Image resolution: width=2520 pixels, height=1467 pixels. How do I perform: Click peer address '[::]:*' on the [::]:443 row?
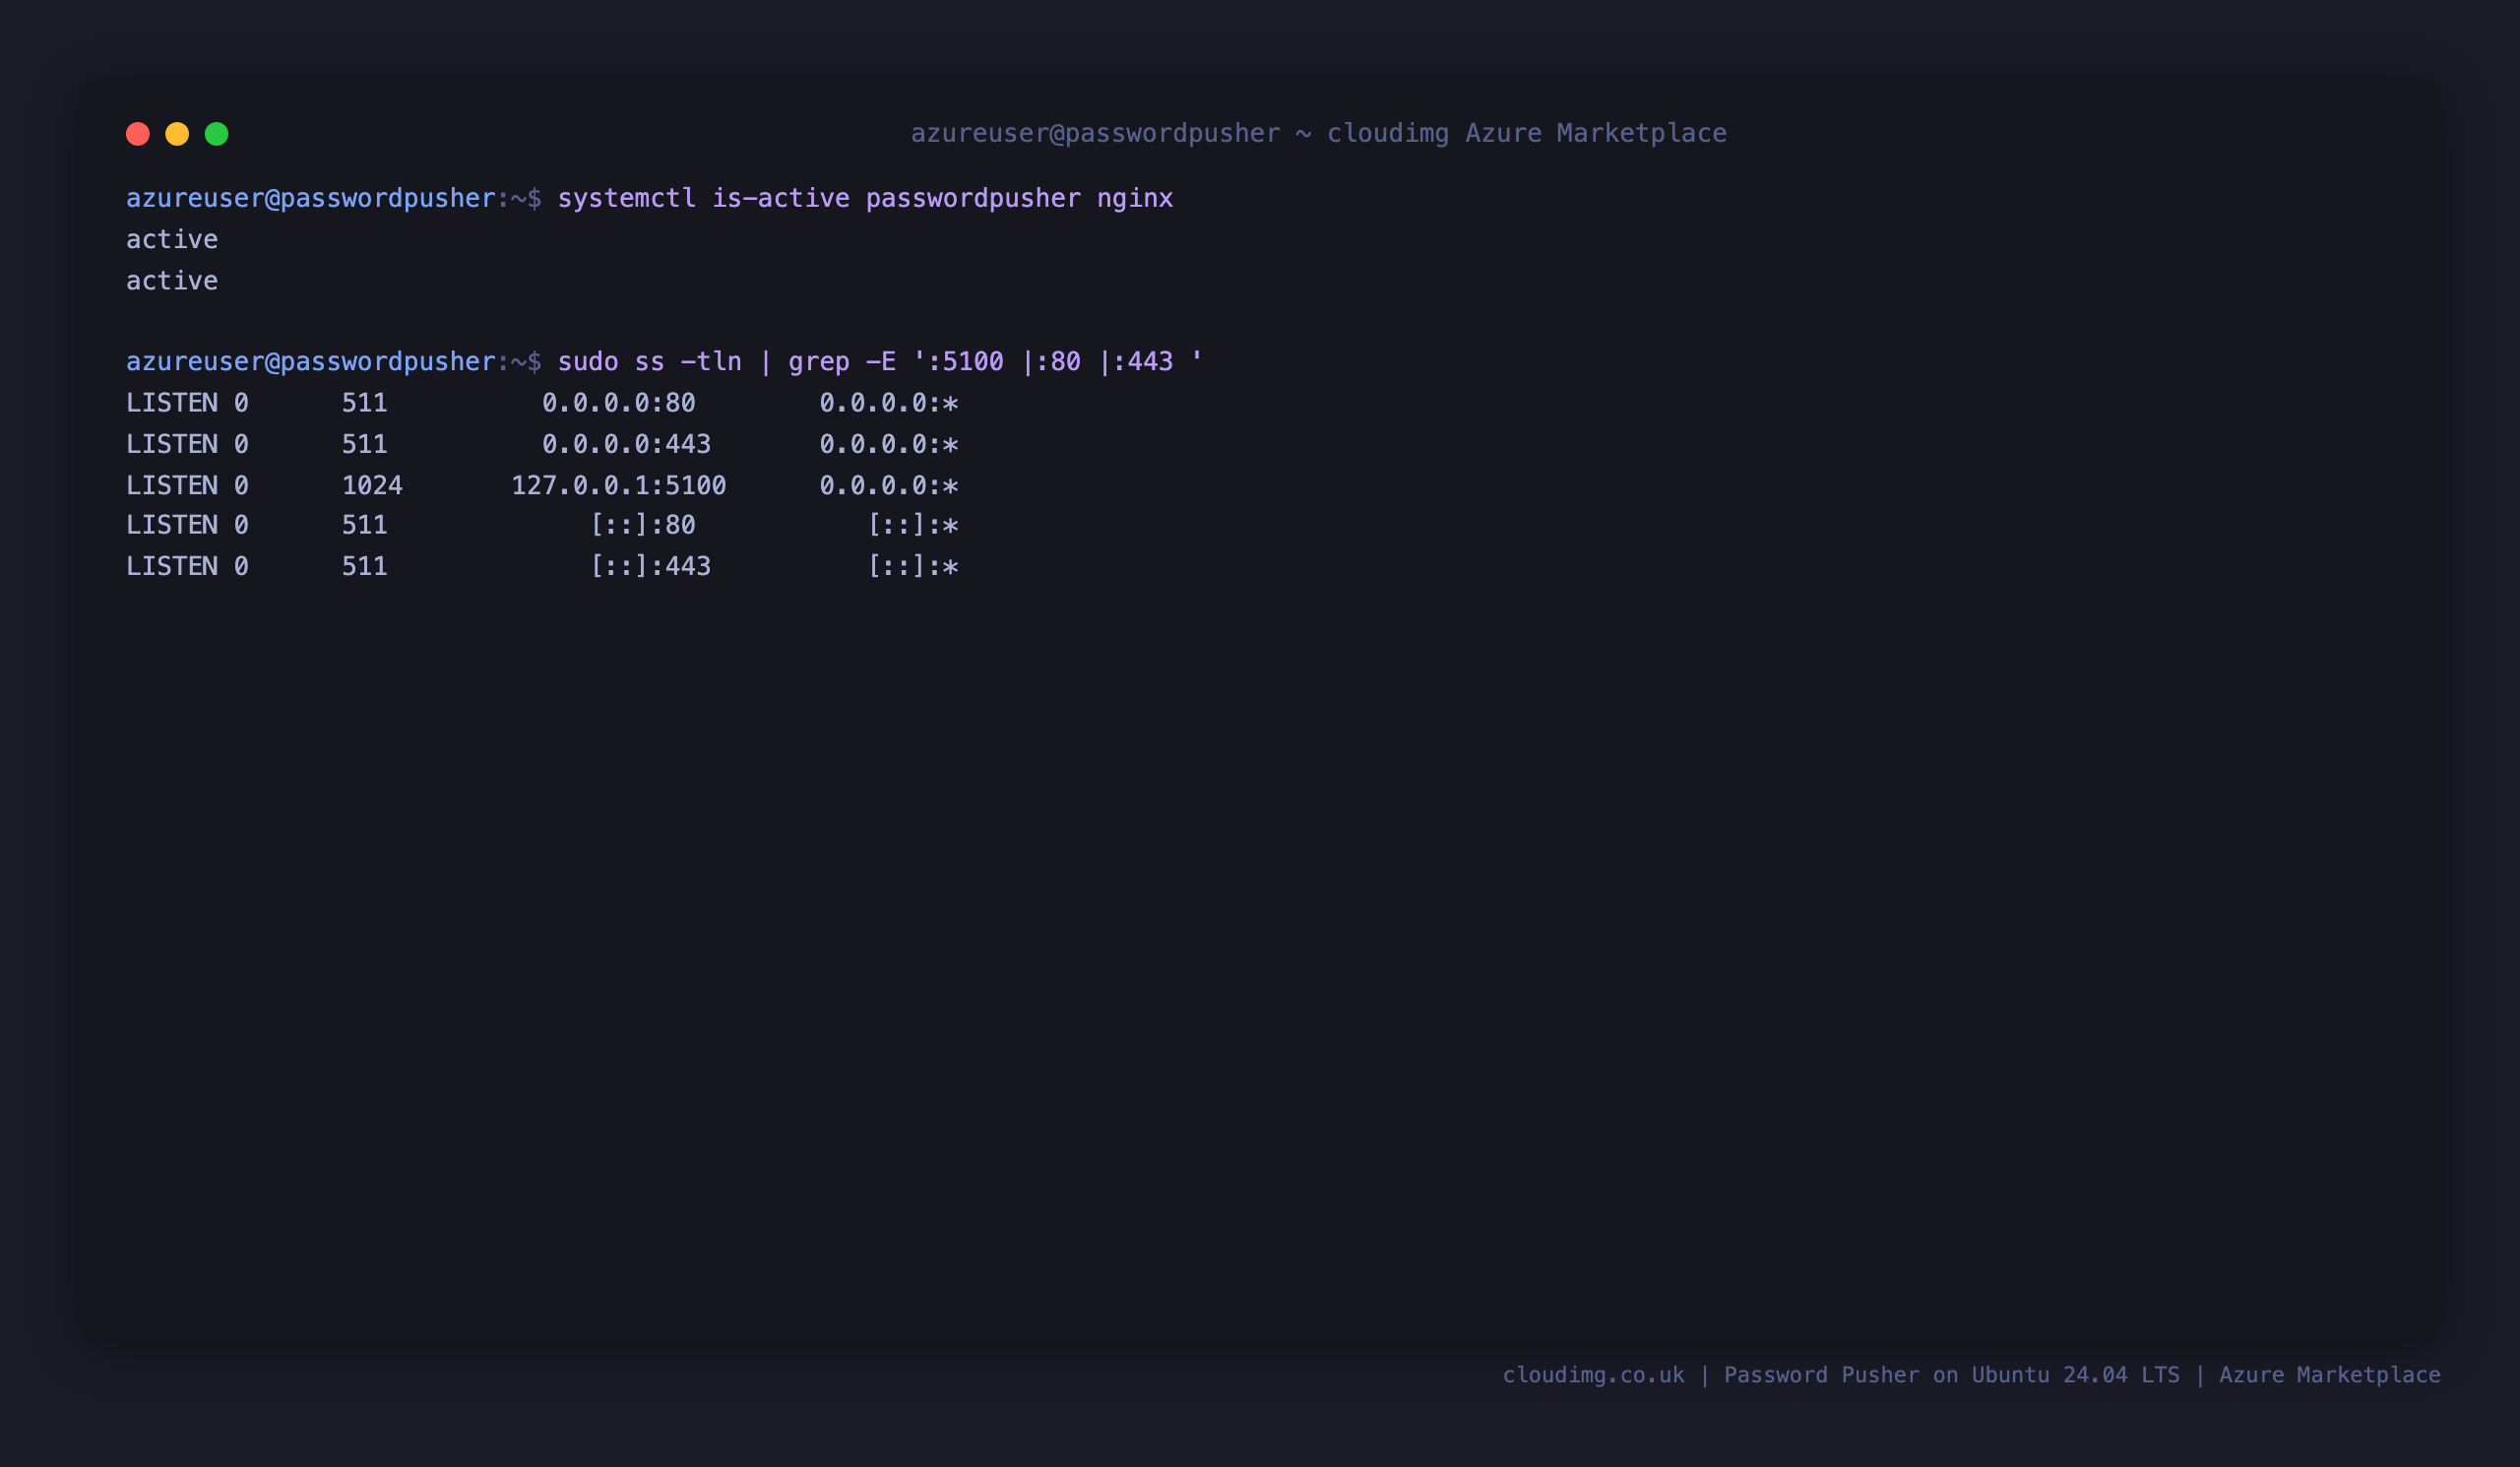(913, 566)
